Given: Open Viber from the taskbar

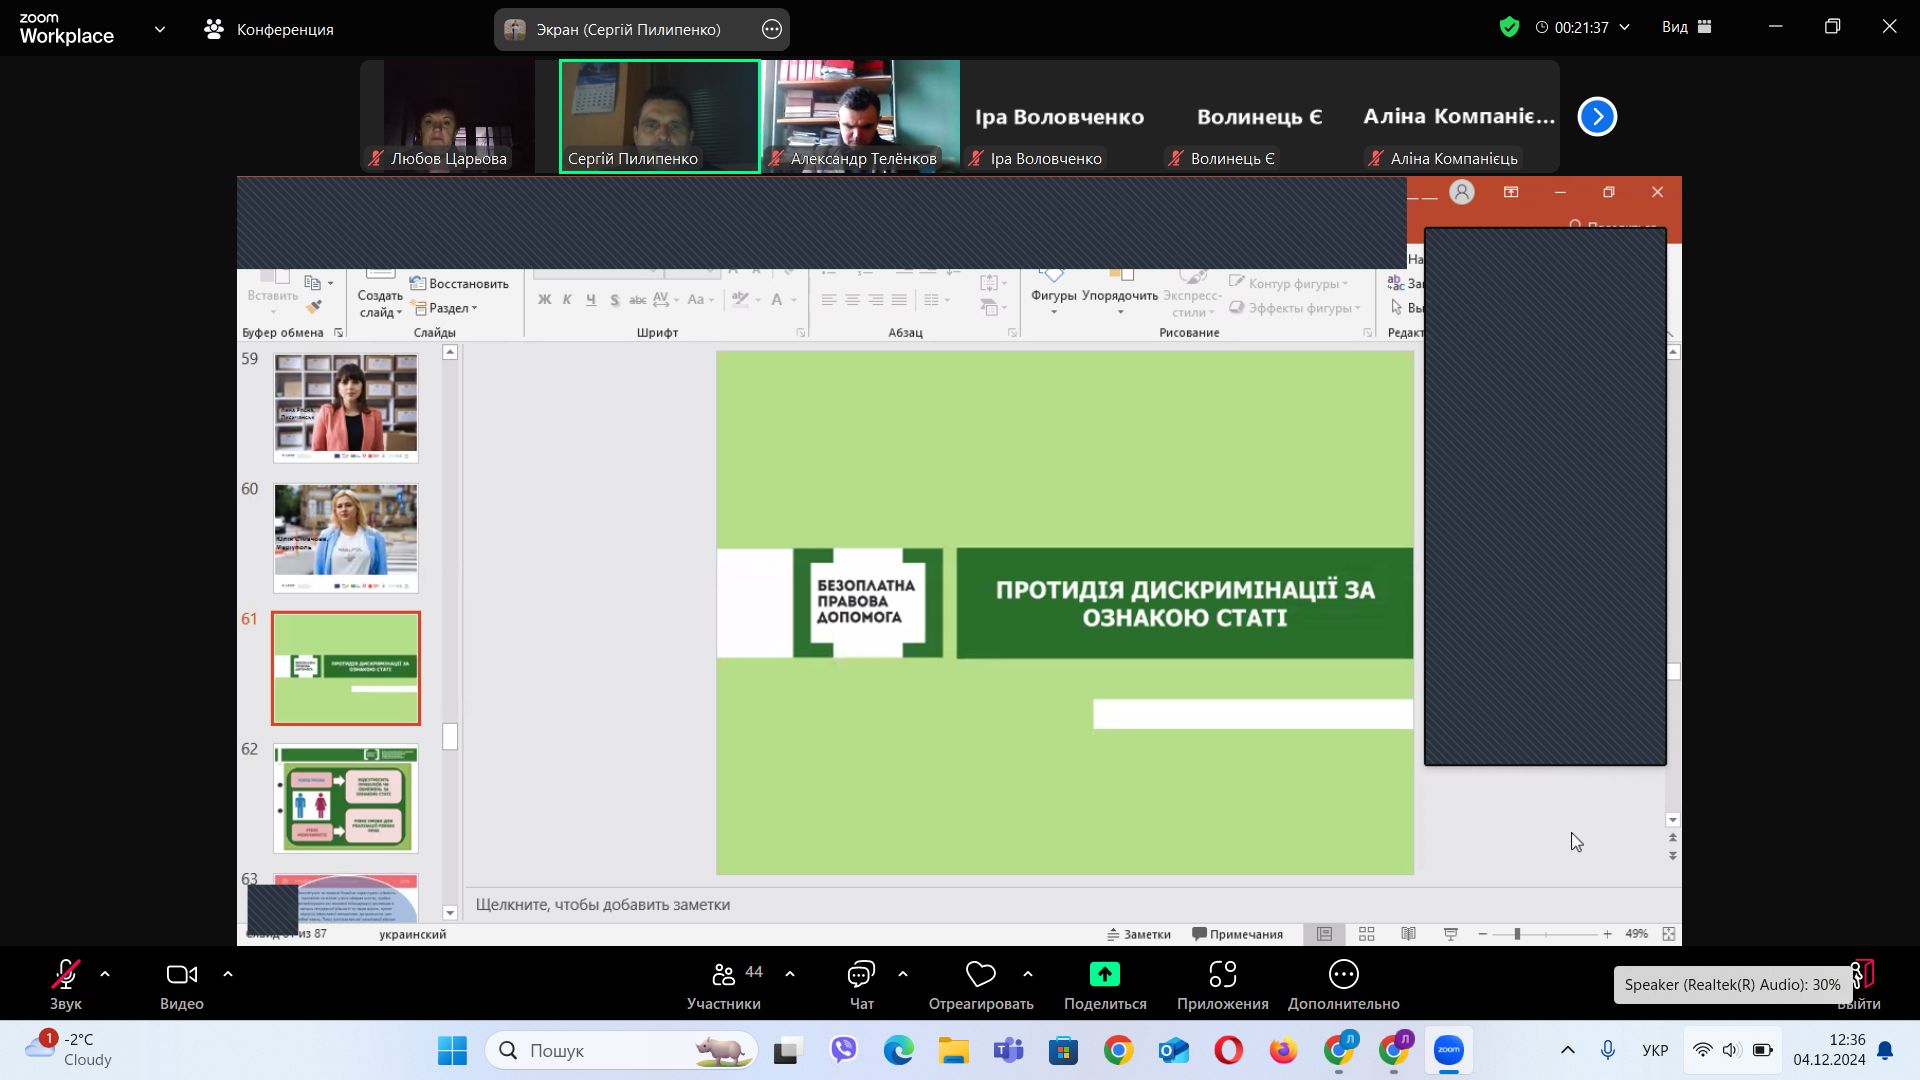Looking at the screenshot, I should [844, 1050].
